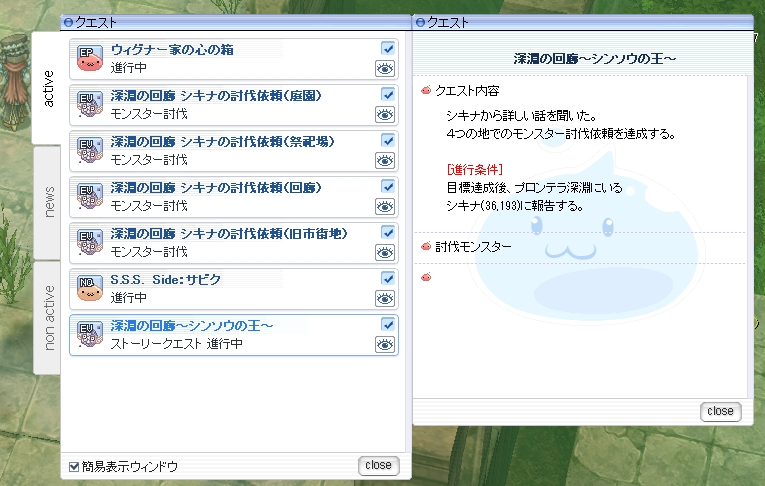Toggle eye icon for シキナの討伐依頼(祭祀場)
765x486 pixels.
[x=385, y=161]
